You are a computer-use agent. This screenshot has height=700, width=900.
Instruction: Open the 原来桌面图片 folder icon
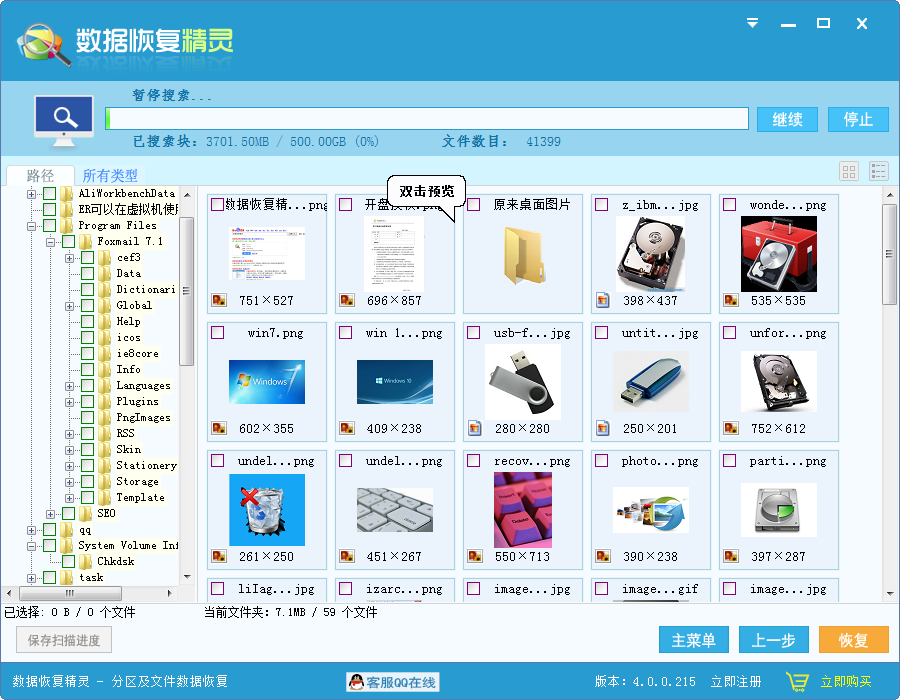pos(523,255)
